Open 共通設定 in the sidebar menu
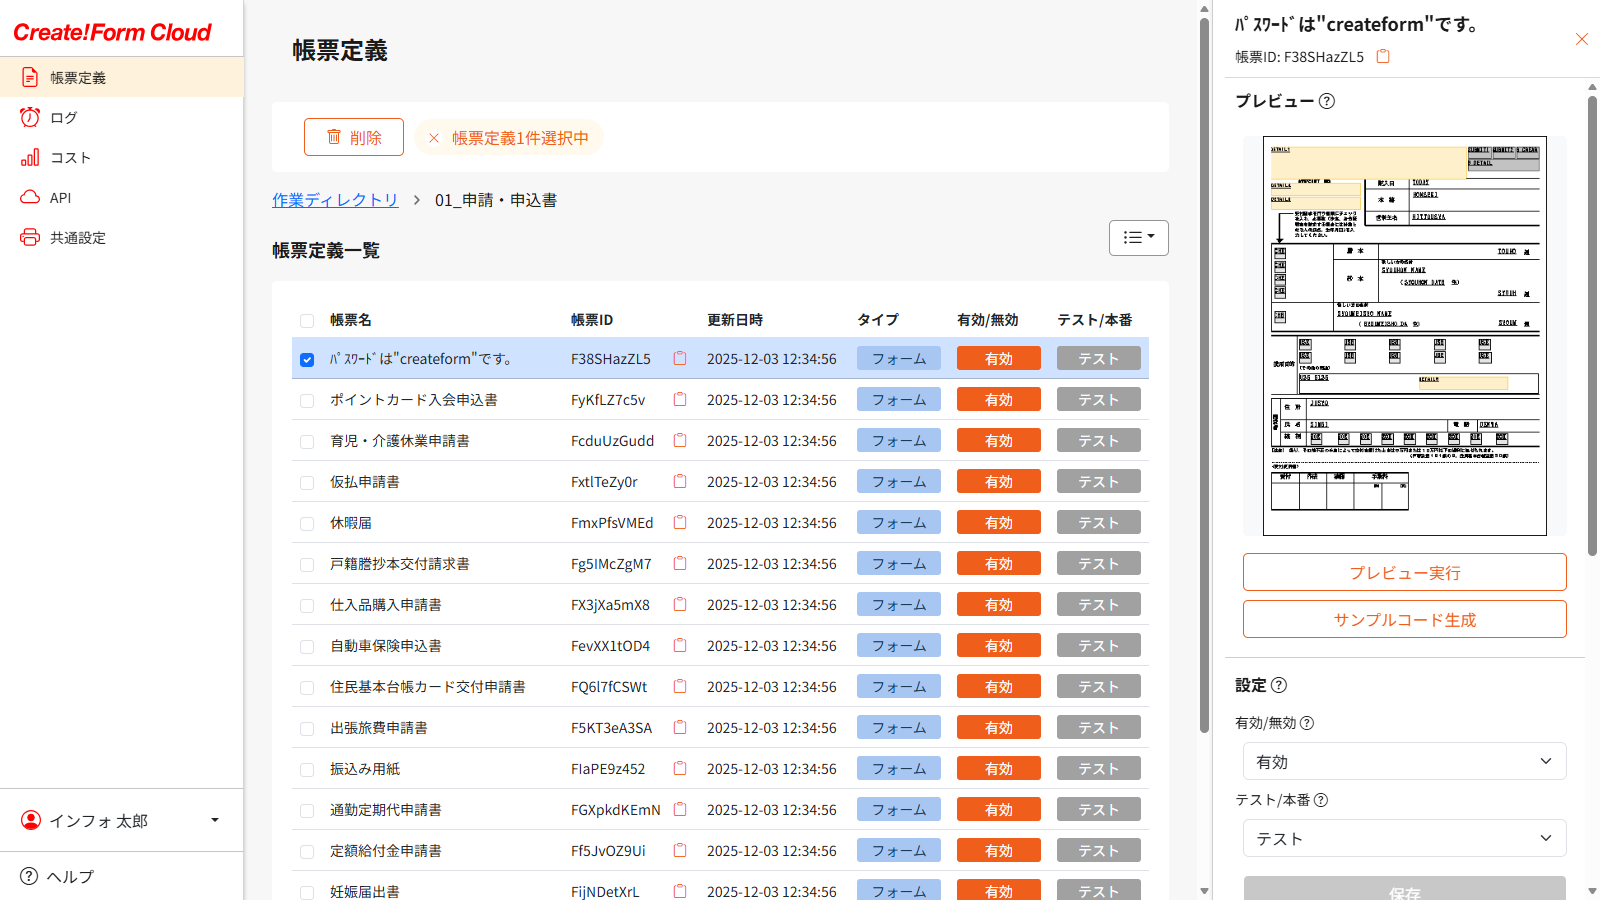Screen dimensions: 1600x900 pyautogui.click(x=77, y=238)
